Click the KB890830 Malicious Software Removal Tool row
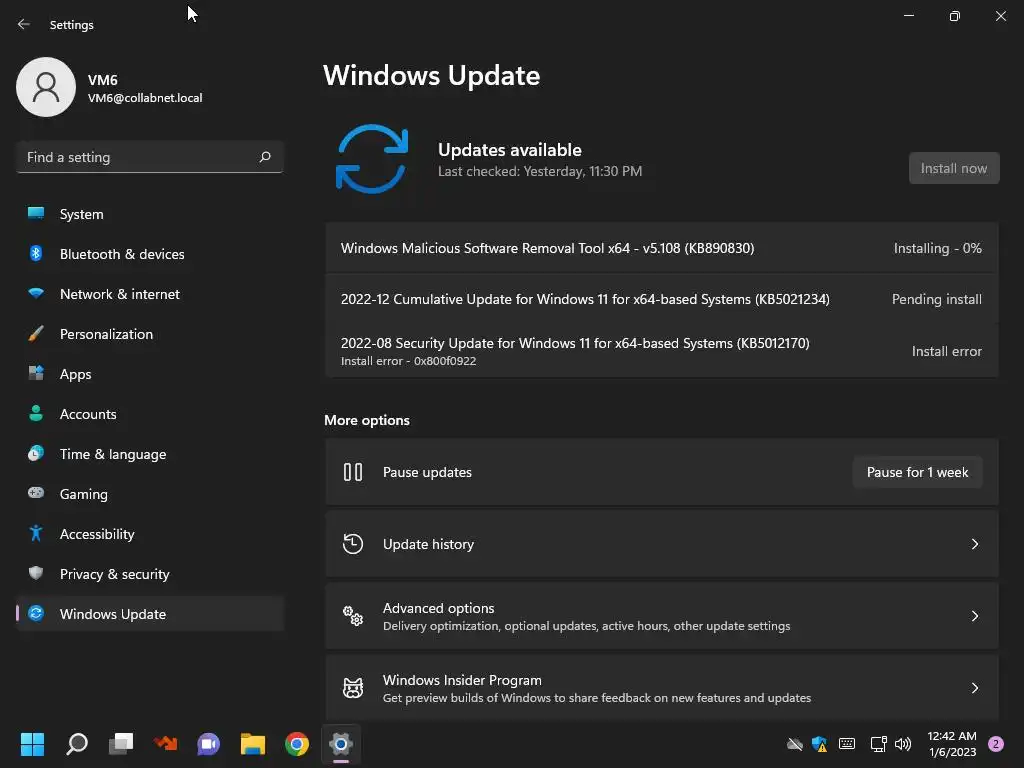This screenshot has height=768, width=1024. pos(662,248)
